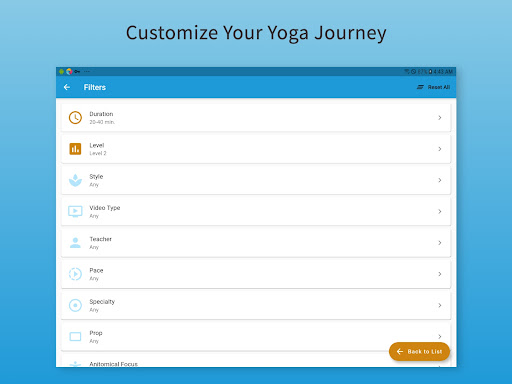Tap the orange Level bar chart icon
The image size is (512, 384).
(75, 149)
